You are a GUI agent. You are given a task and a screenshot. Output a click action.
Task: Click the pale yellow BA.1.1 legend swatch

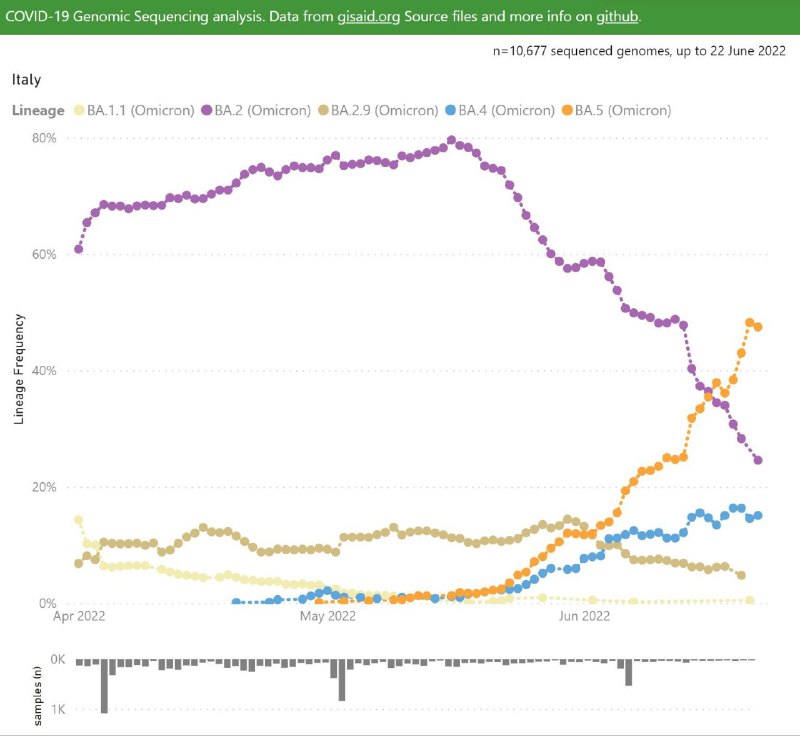pos(79,110)
